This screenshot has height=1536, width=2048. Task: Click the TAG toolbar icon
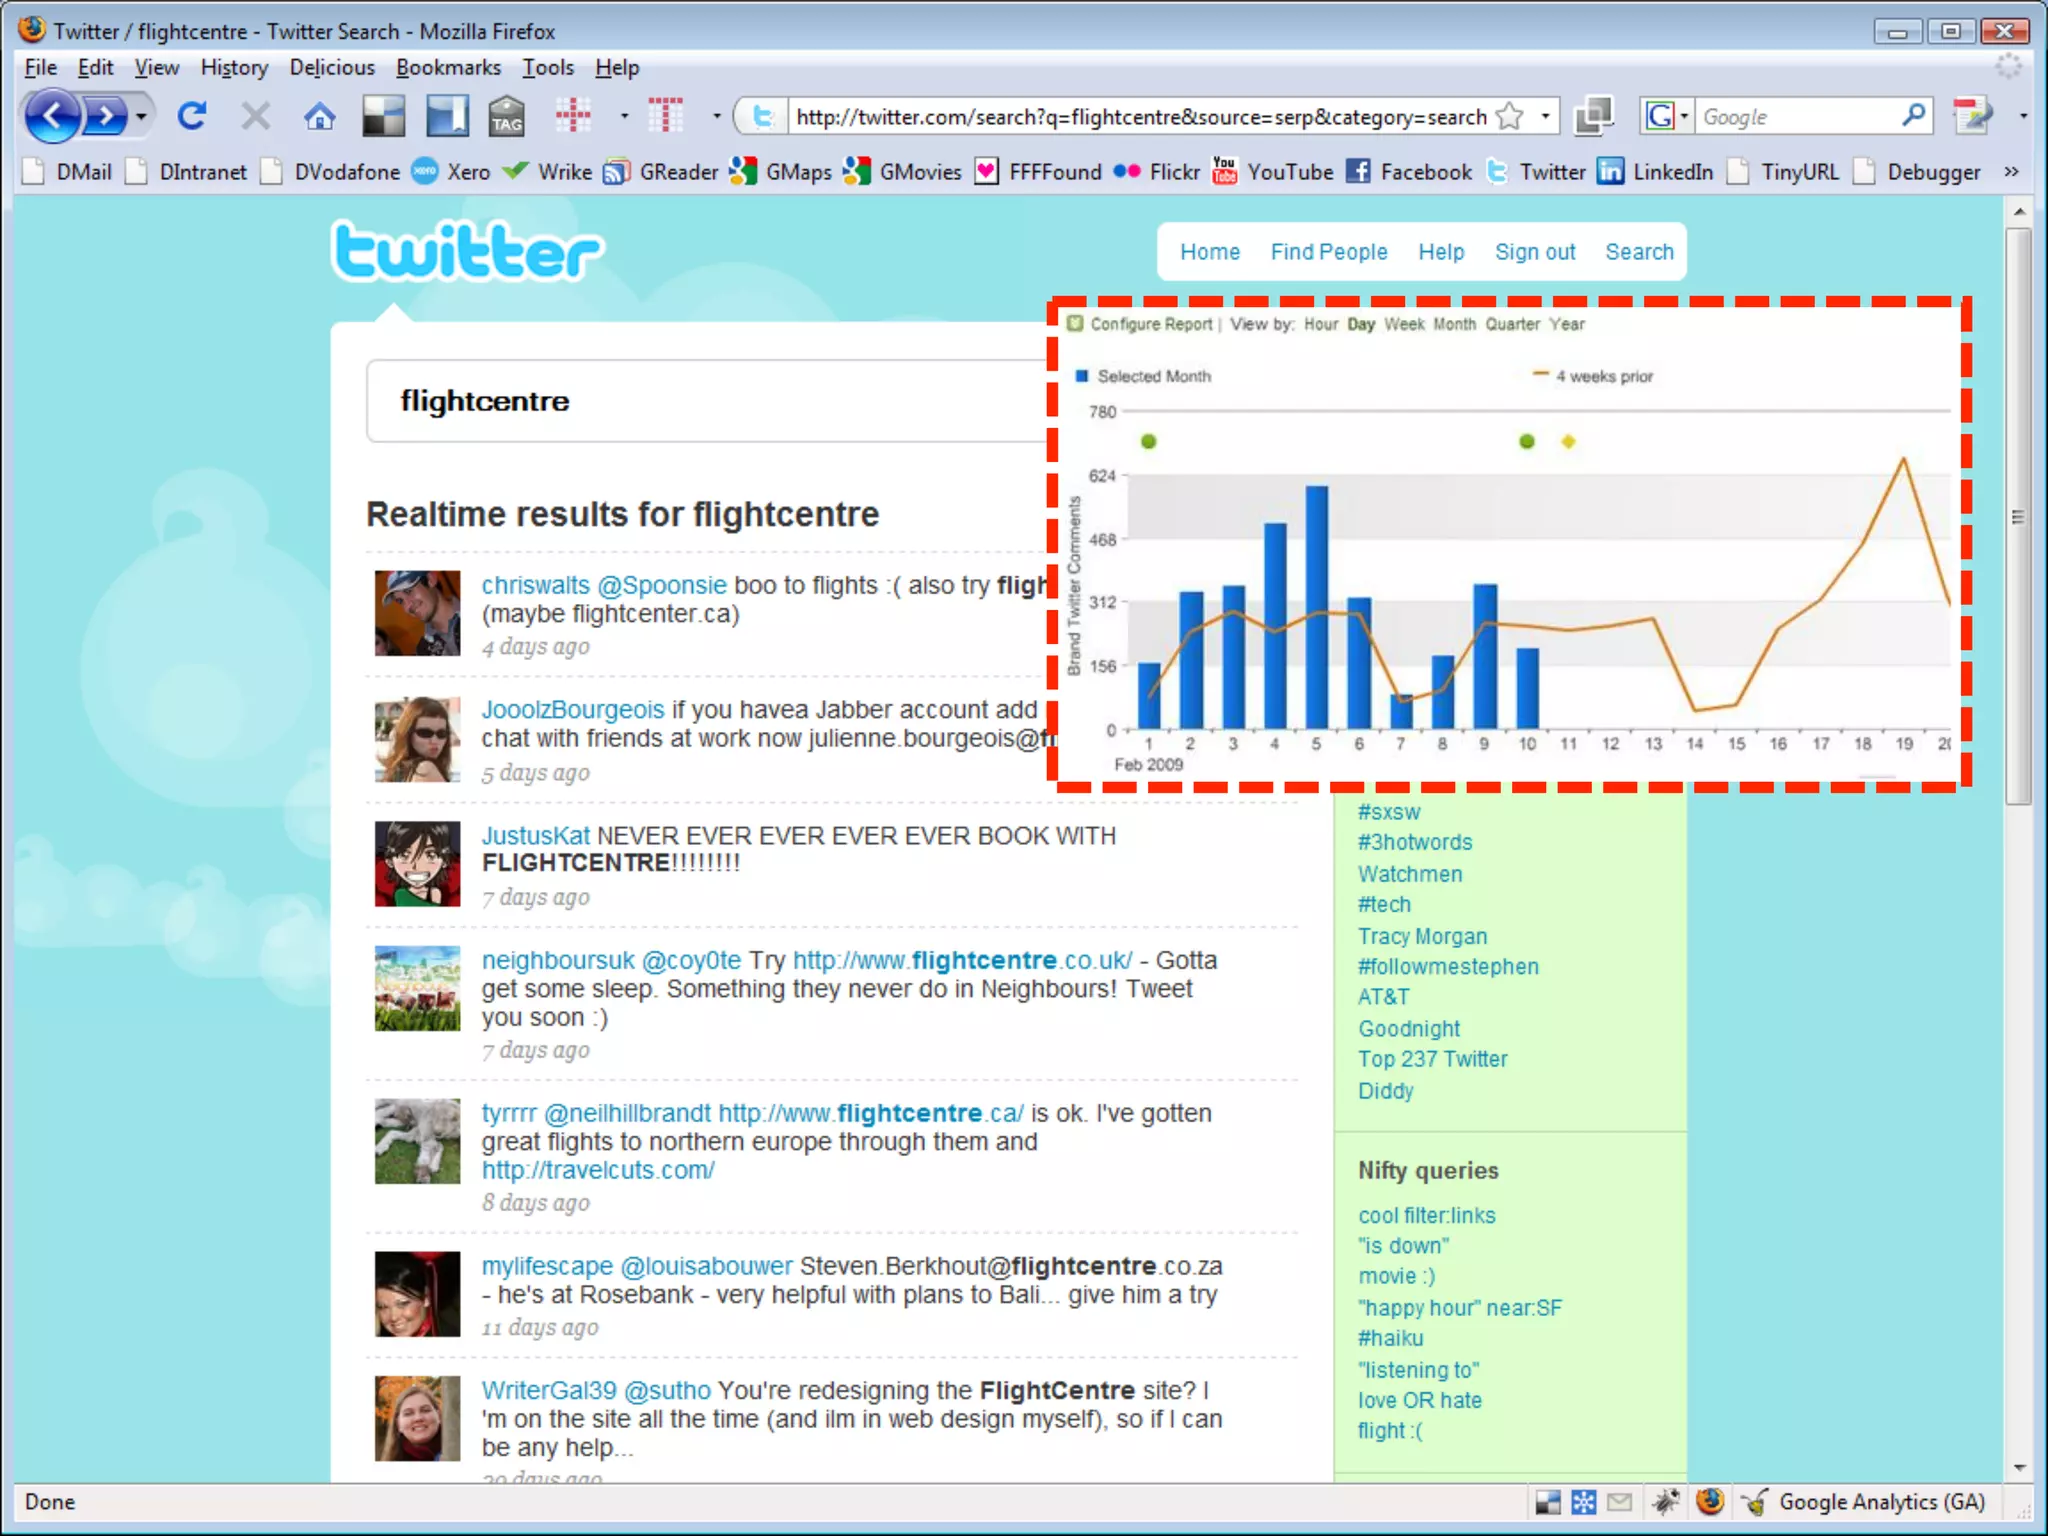point(507,117)
